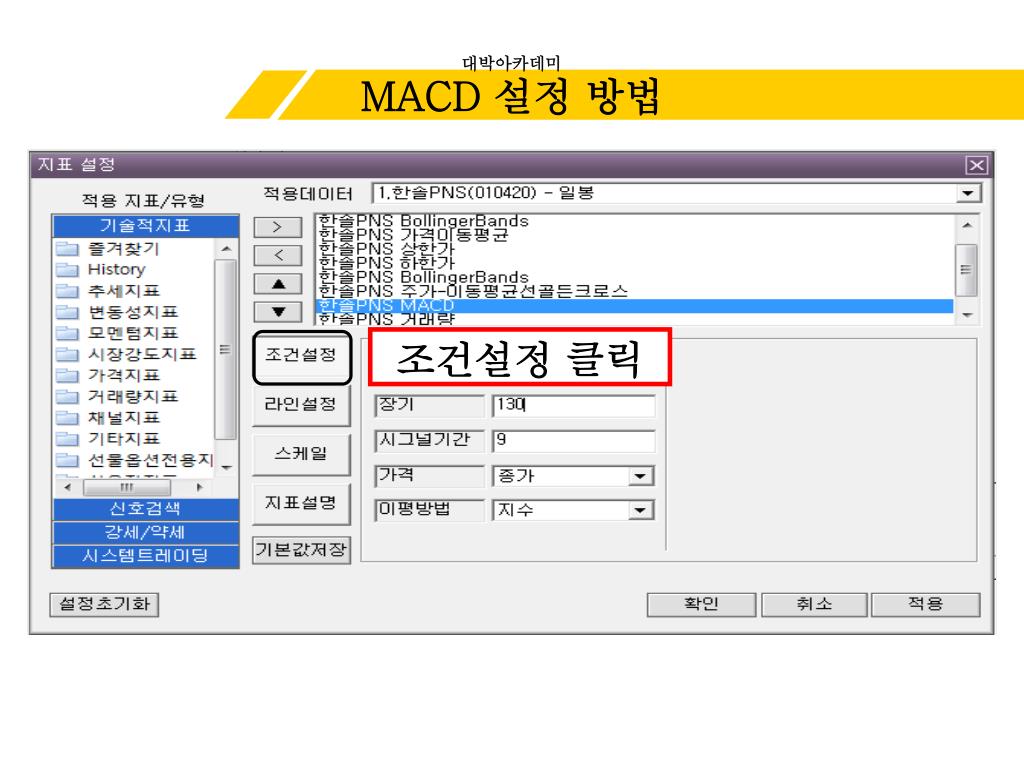Click the applied list scroll-down arrow

[x=967, y=315]
